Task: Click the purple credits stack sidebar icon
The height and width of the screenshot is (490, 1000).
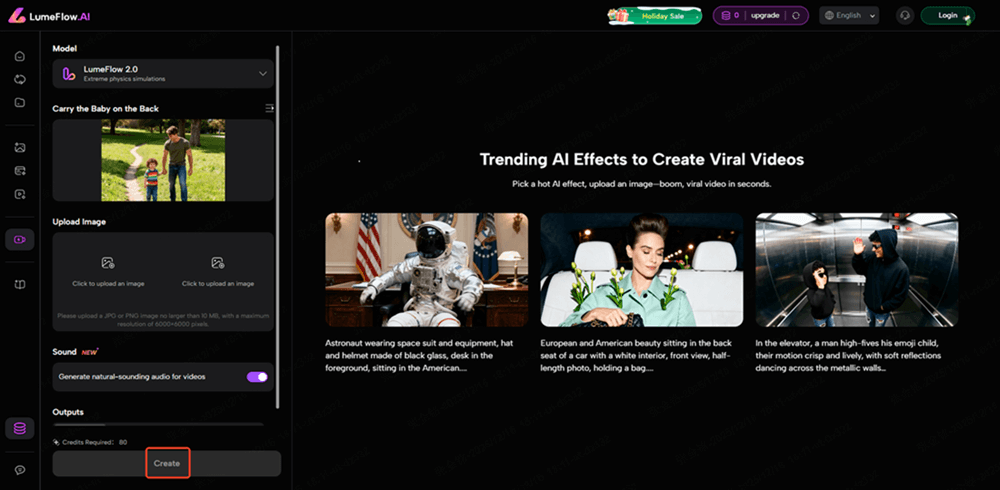Action: point(20,428)
